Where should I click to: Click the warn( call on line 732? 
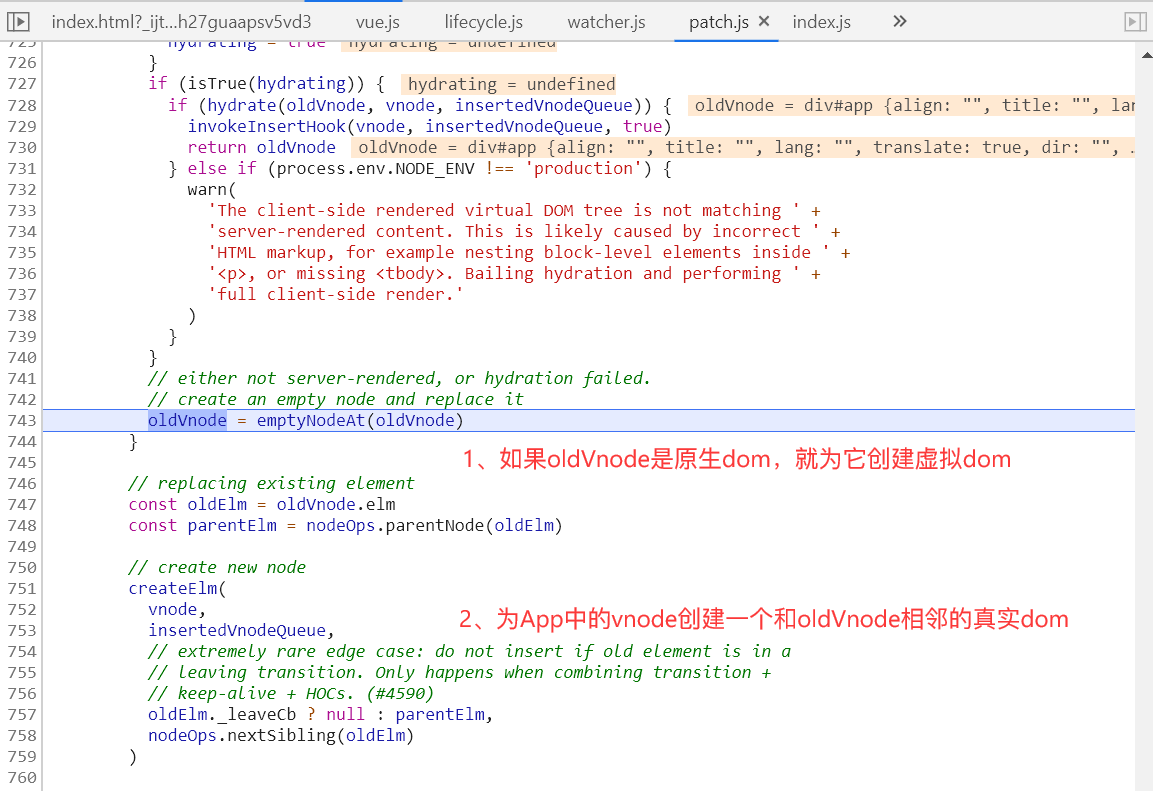point(212,190)
